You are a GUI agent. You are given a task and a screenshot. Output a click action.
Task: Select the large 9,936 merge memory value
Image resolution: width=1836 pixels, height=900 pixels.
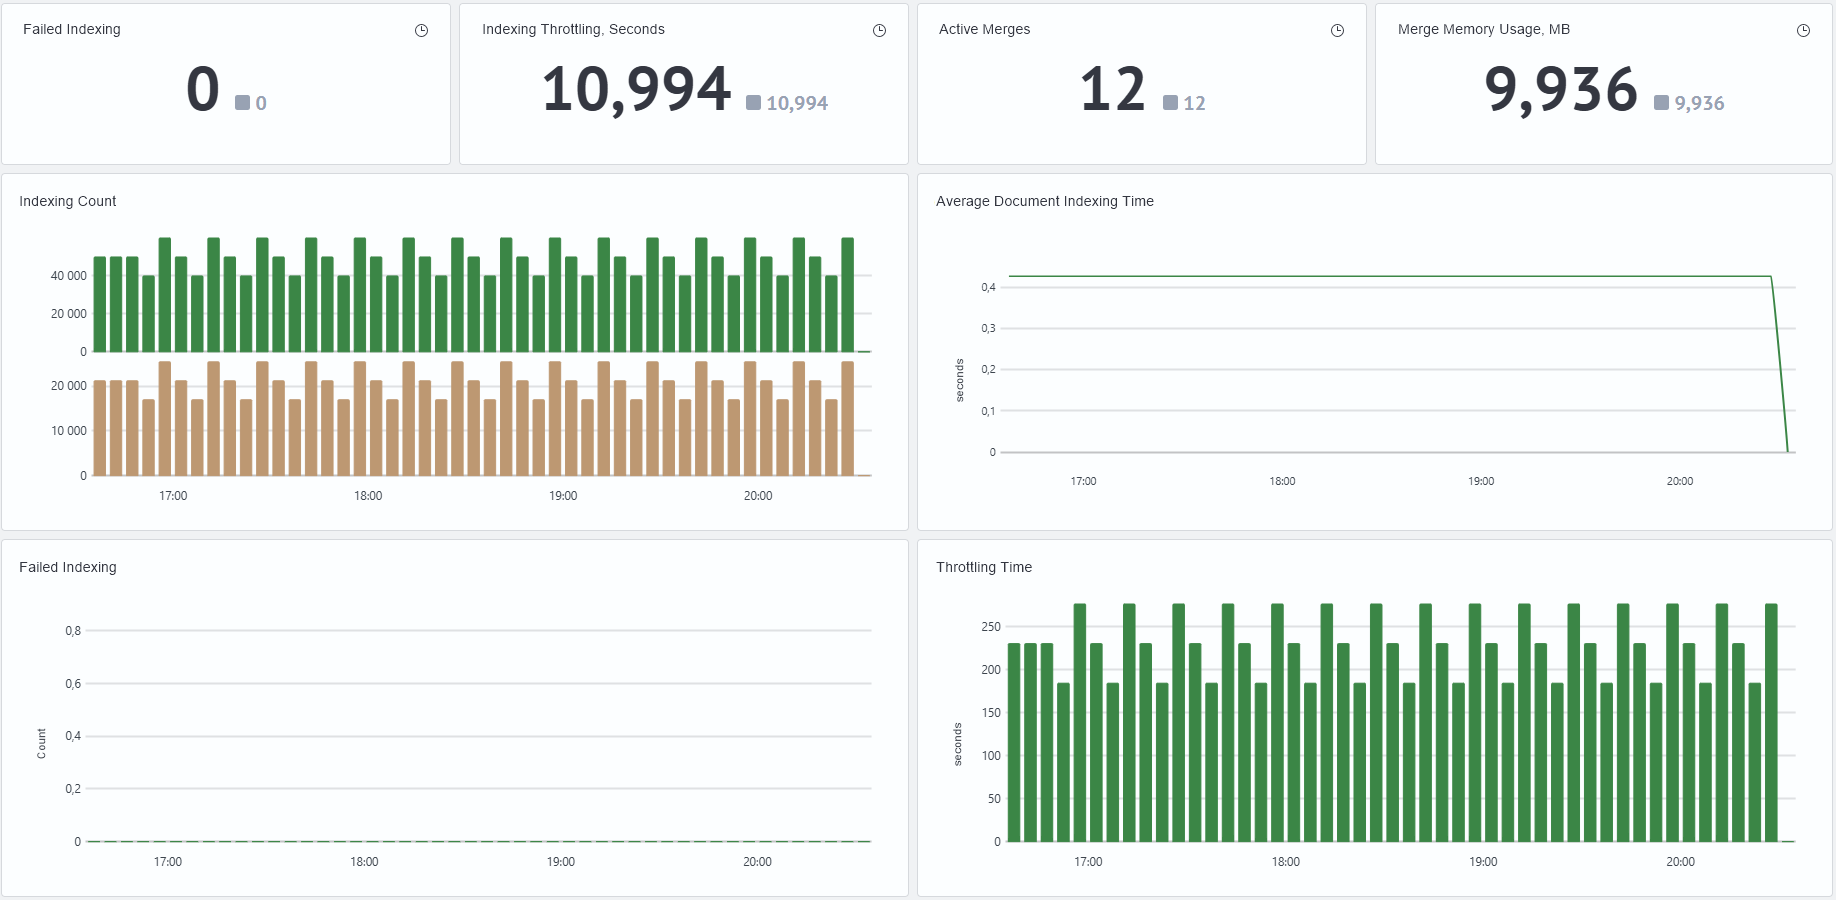(x=1561, y=89)
